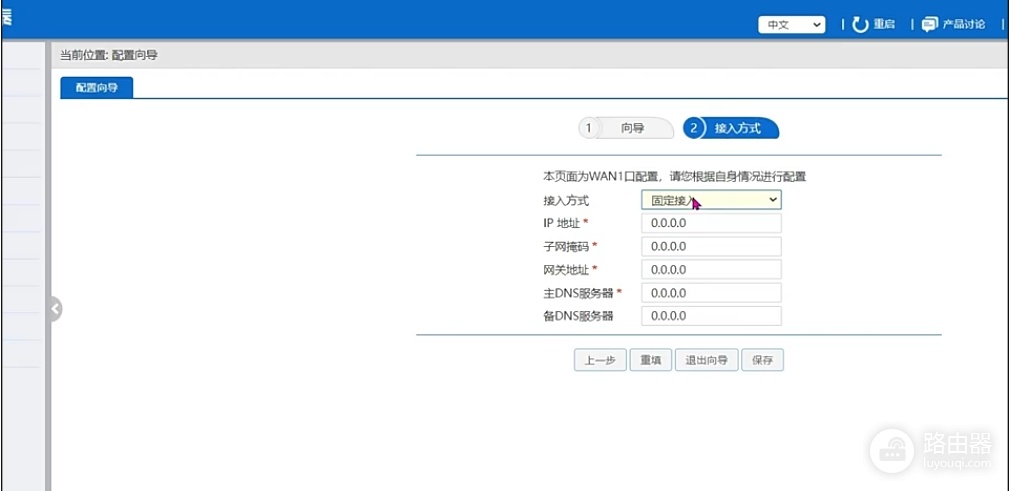Select wizard step 2 接入方式
This screenshot has height=491, width=1010.
point(731,128)
